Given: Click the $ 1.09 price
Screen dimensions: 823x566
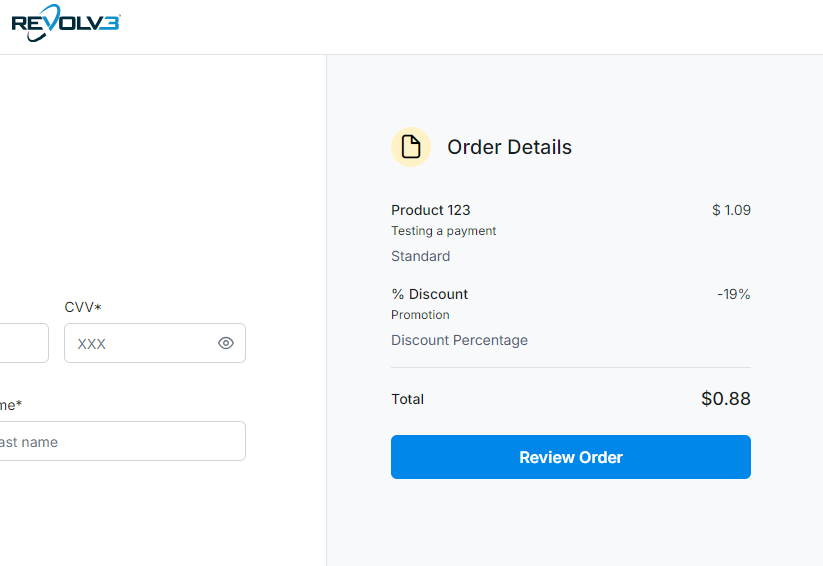Looking at the screenshot, I should point(731,210).
